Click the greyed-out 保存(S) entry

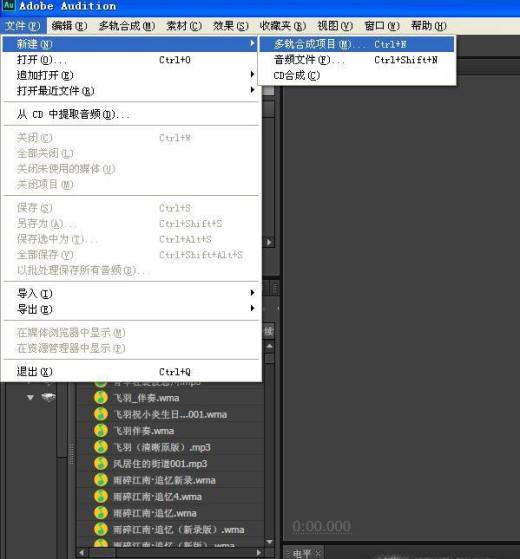tap(130, 207)
